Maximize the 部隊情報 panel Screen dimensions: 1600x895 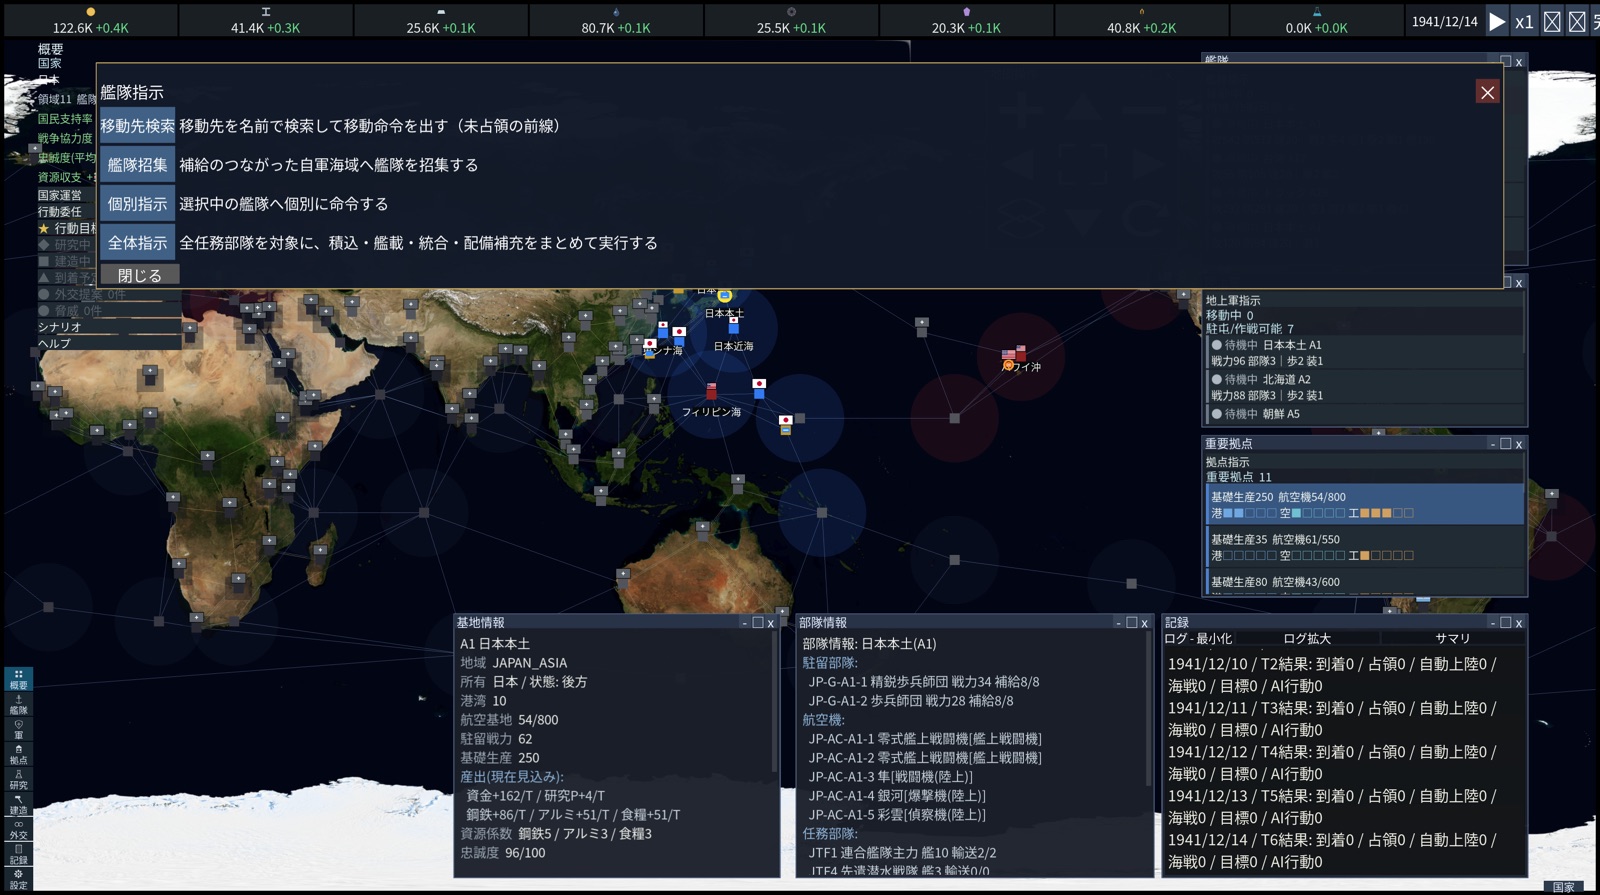click(x=1132, y=623)
